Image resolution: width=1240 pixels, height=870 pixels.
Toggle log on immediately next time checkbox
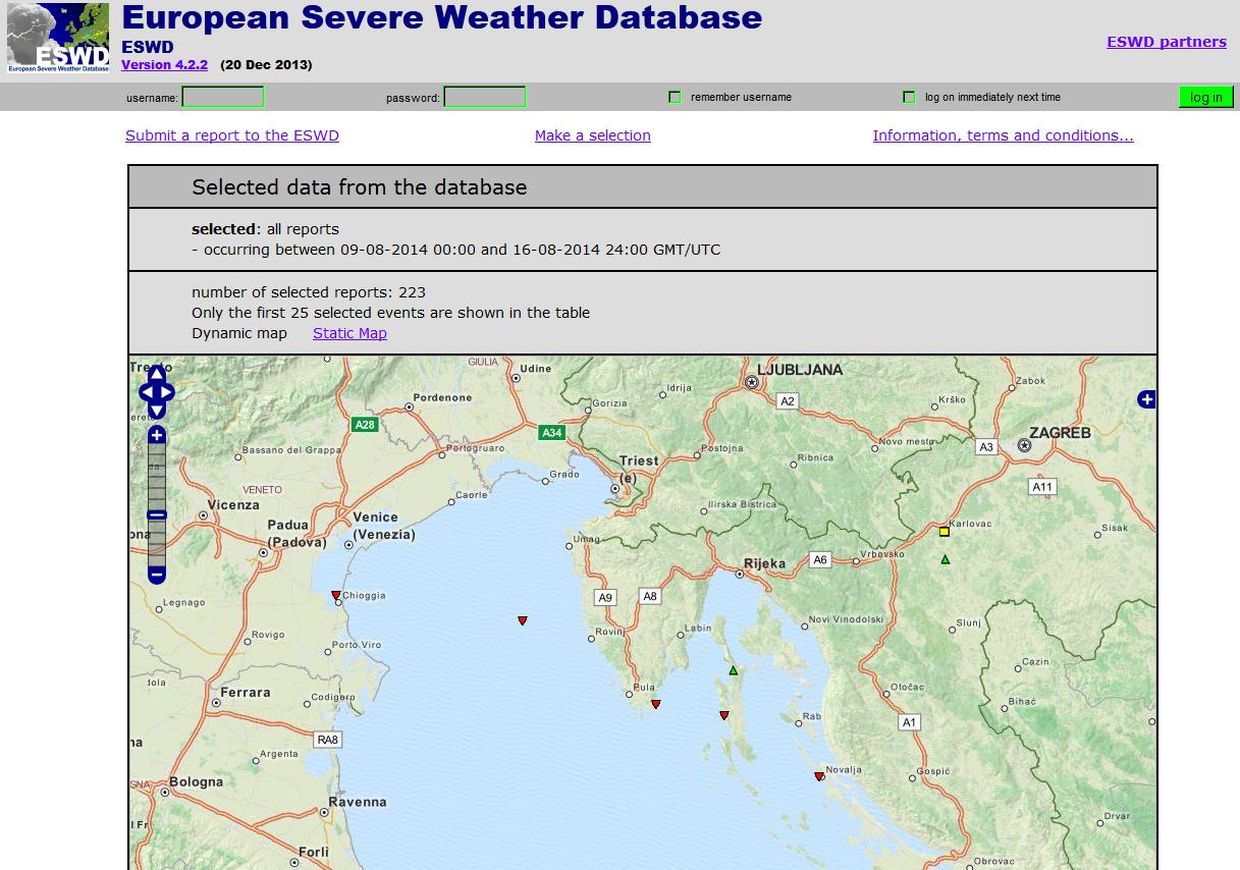909,97
